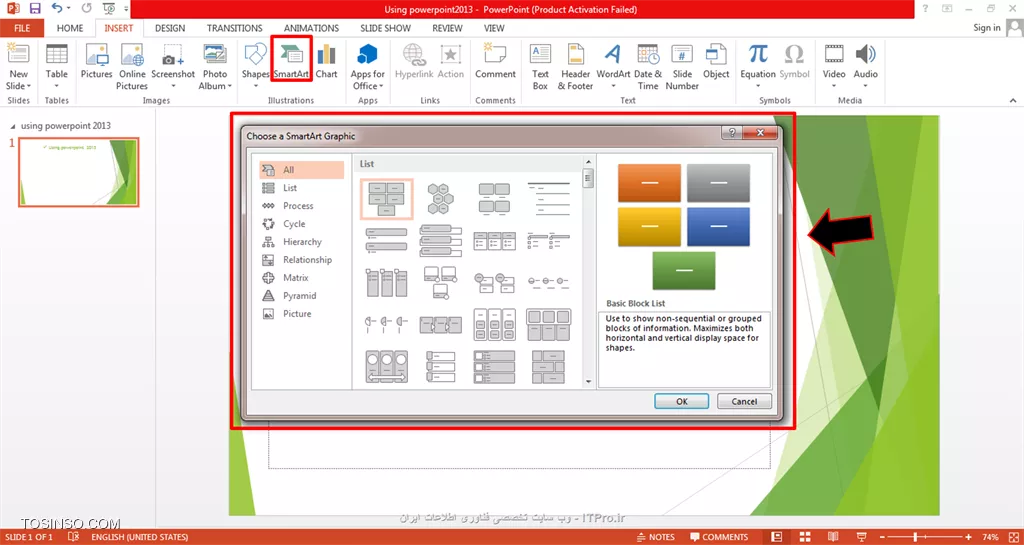The width and height of the screenshot is (1024, 545).
Task: Select the Matrix category
Action: click(302, 277)
